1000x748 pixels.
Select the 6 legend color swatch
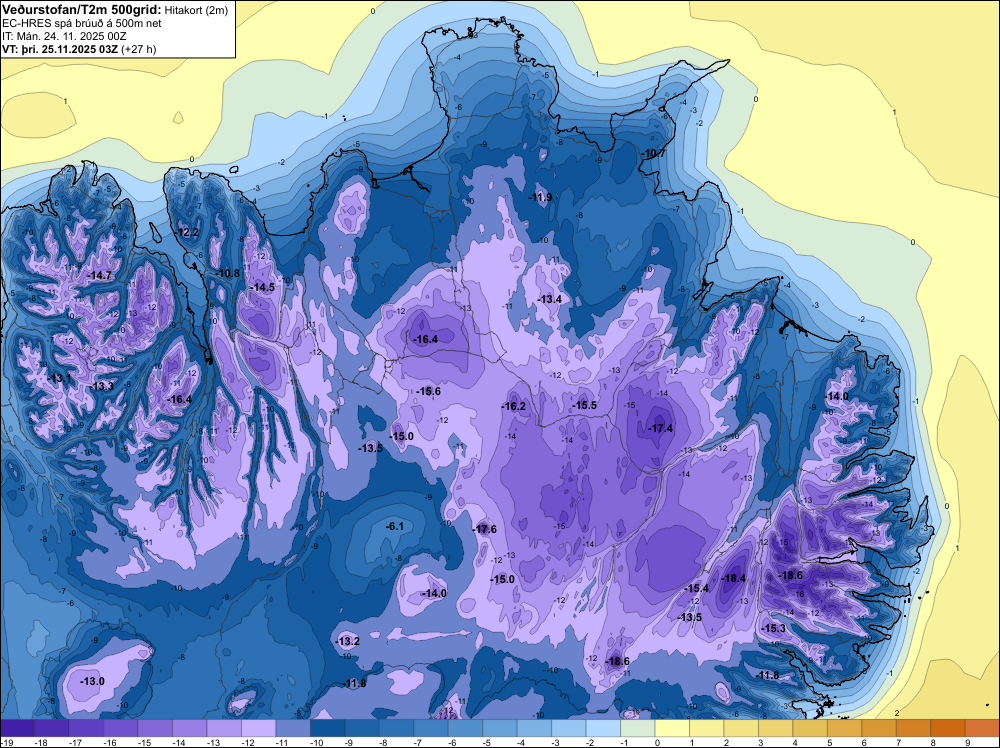[878, 728]
